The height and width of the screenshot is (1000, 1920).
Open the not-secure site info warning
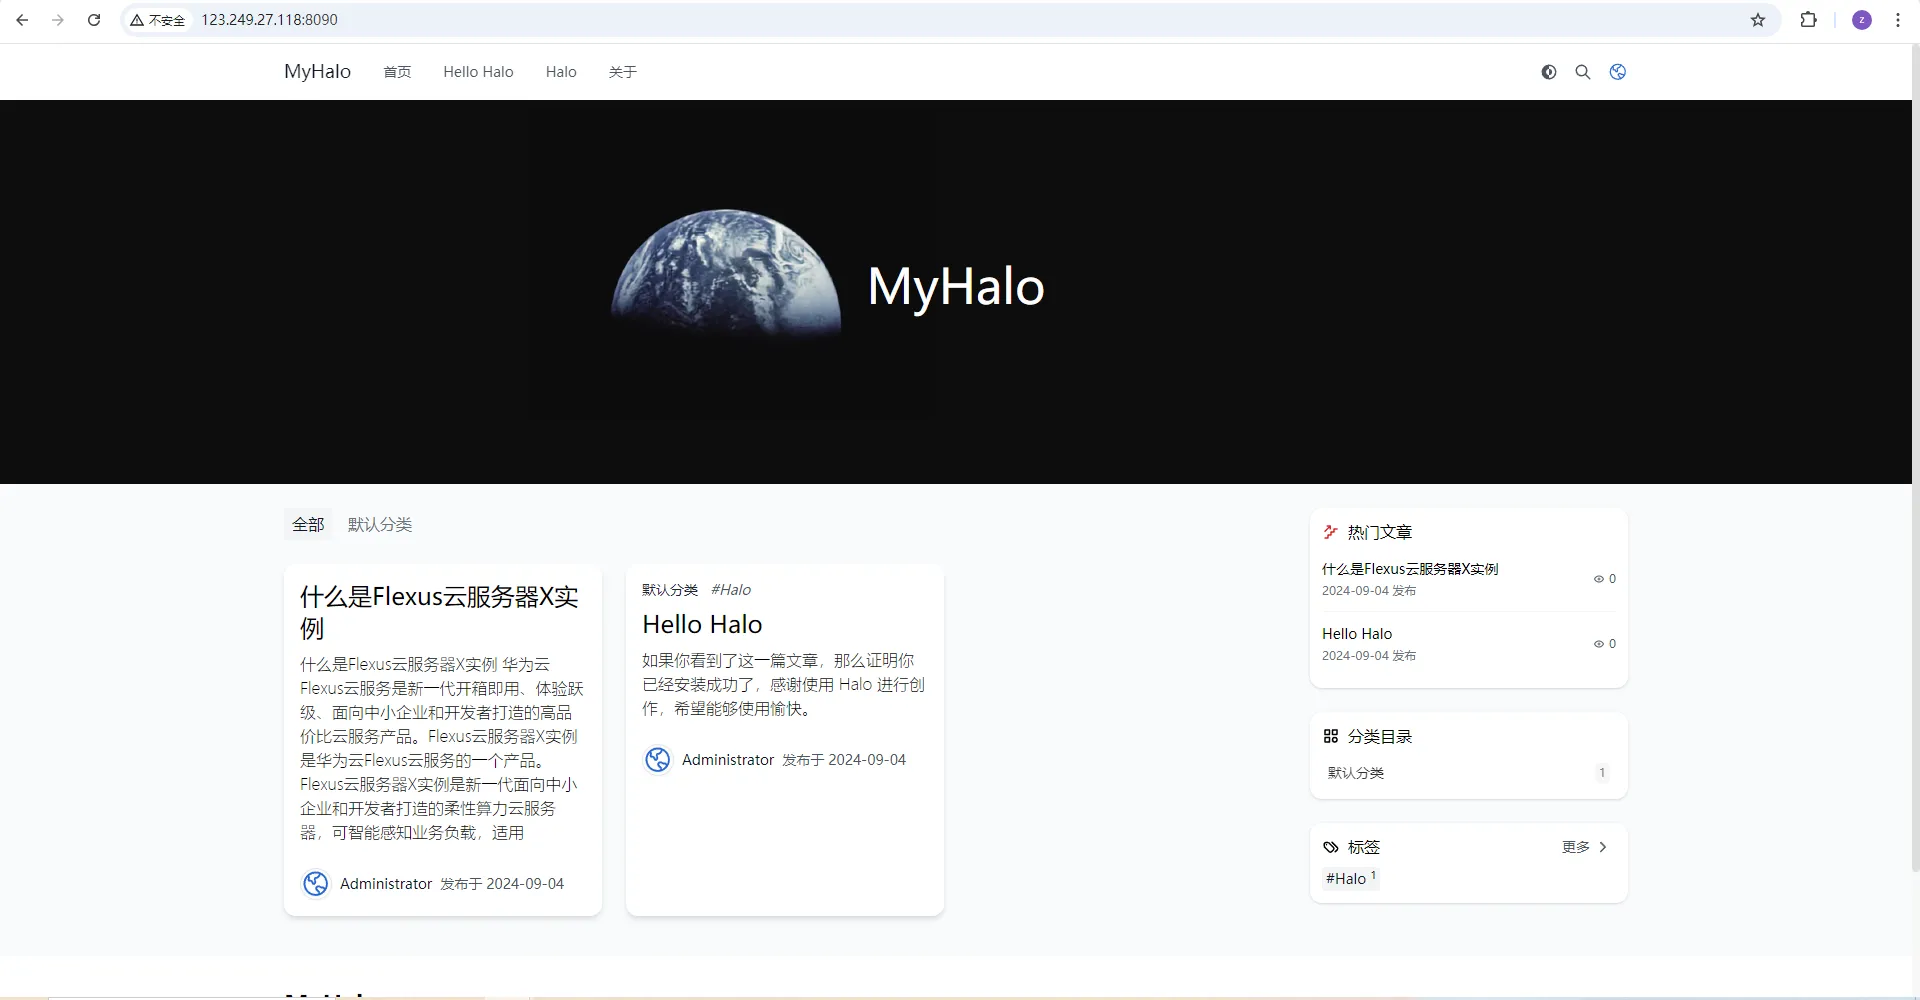point(158,20)
